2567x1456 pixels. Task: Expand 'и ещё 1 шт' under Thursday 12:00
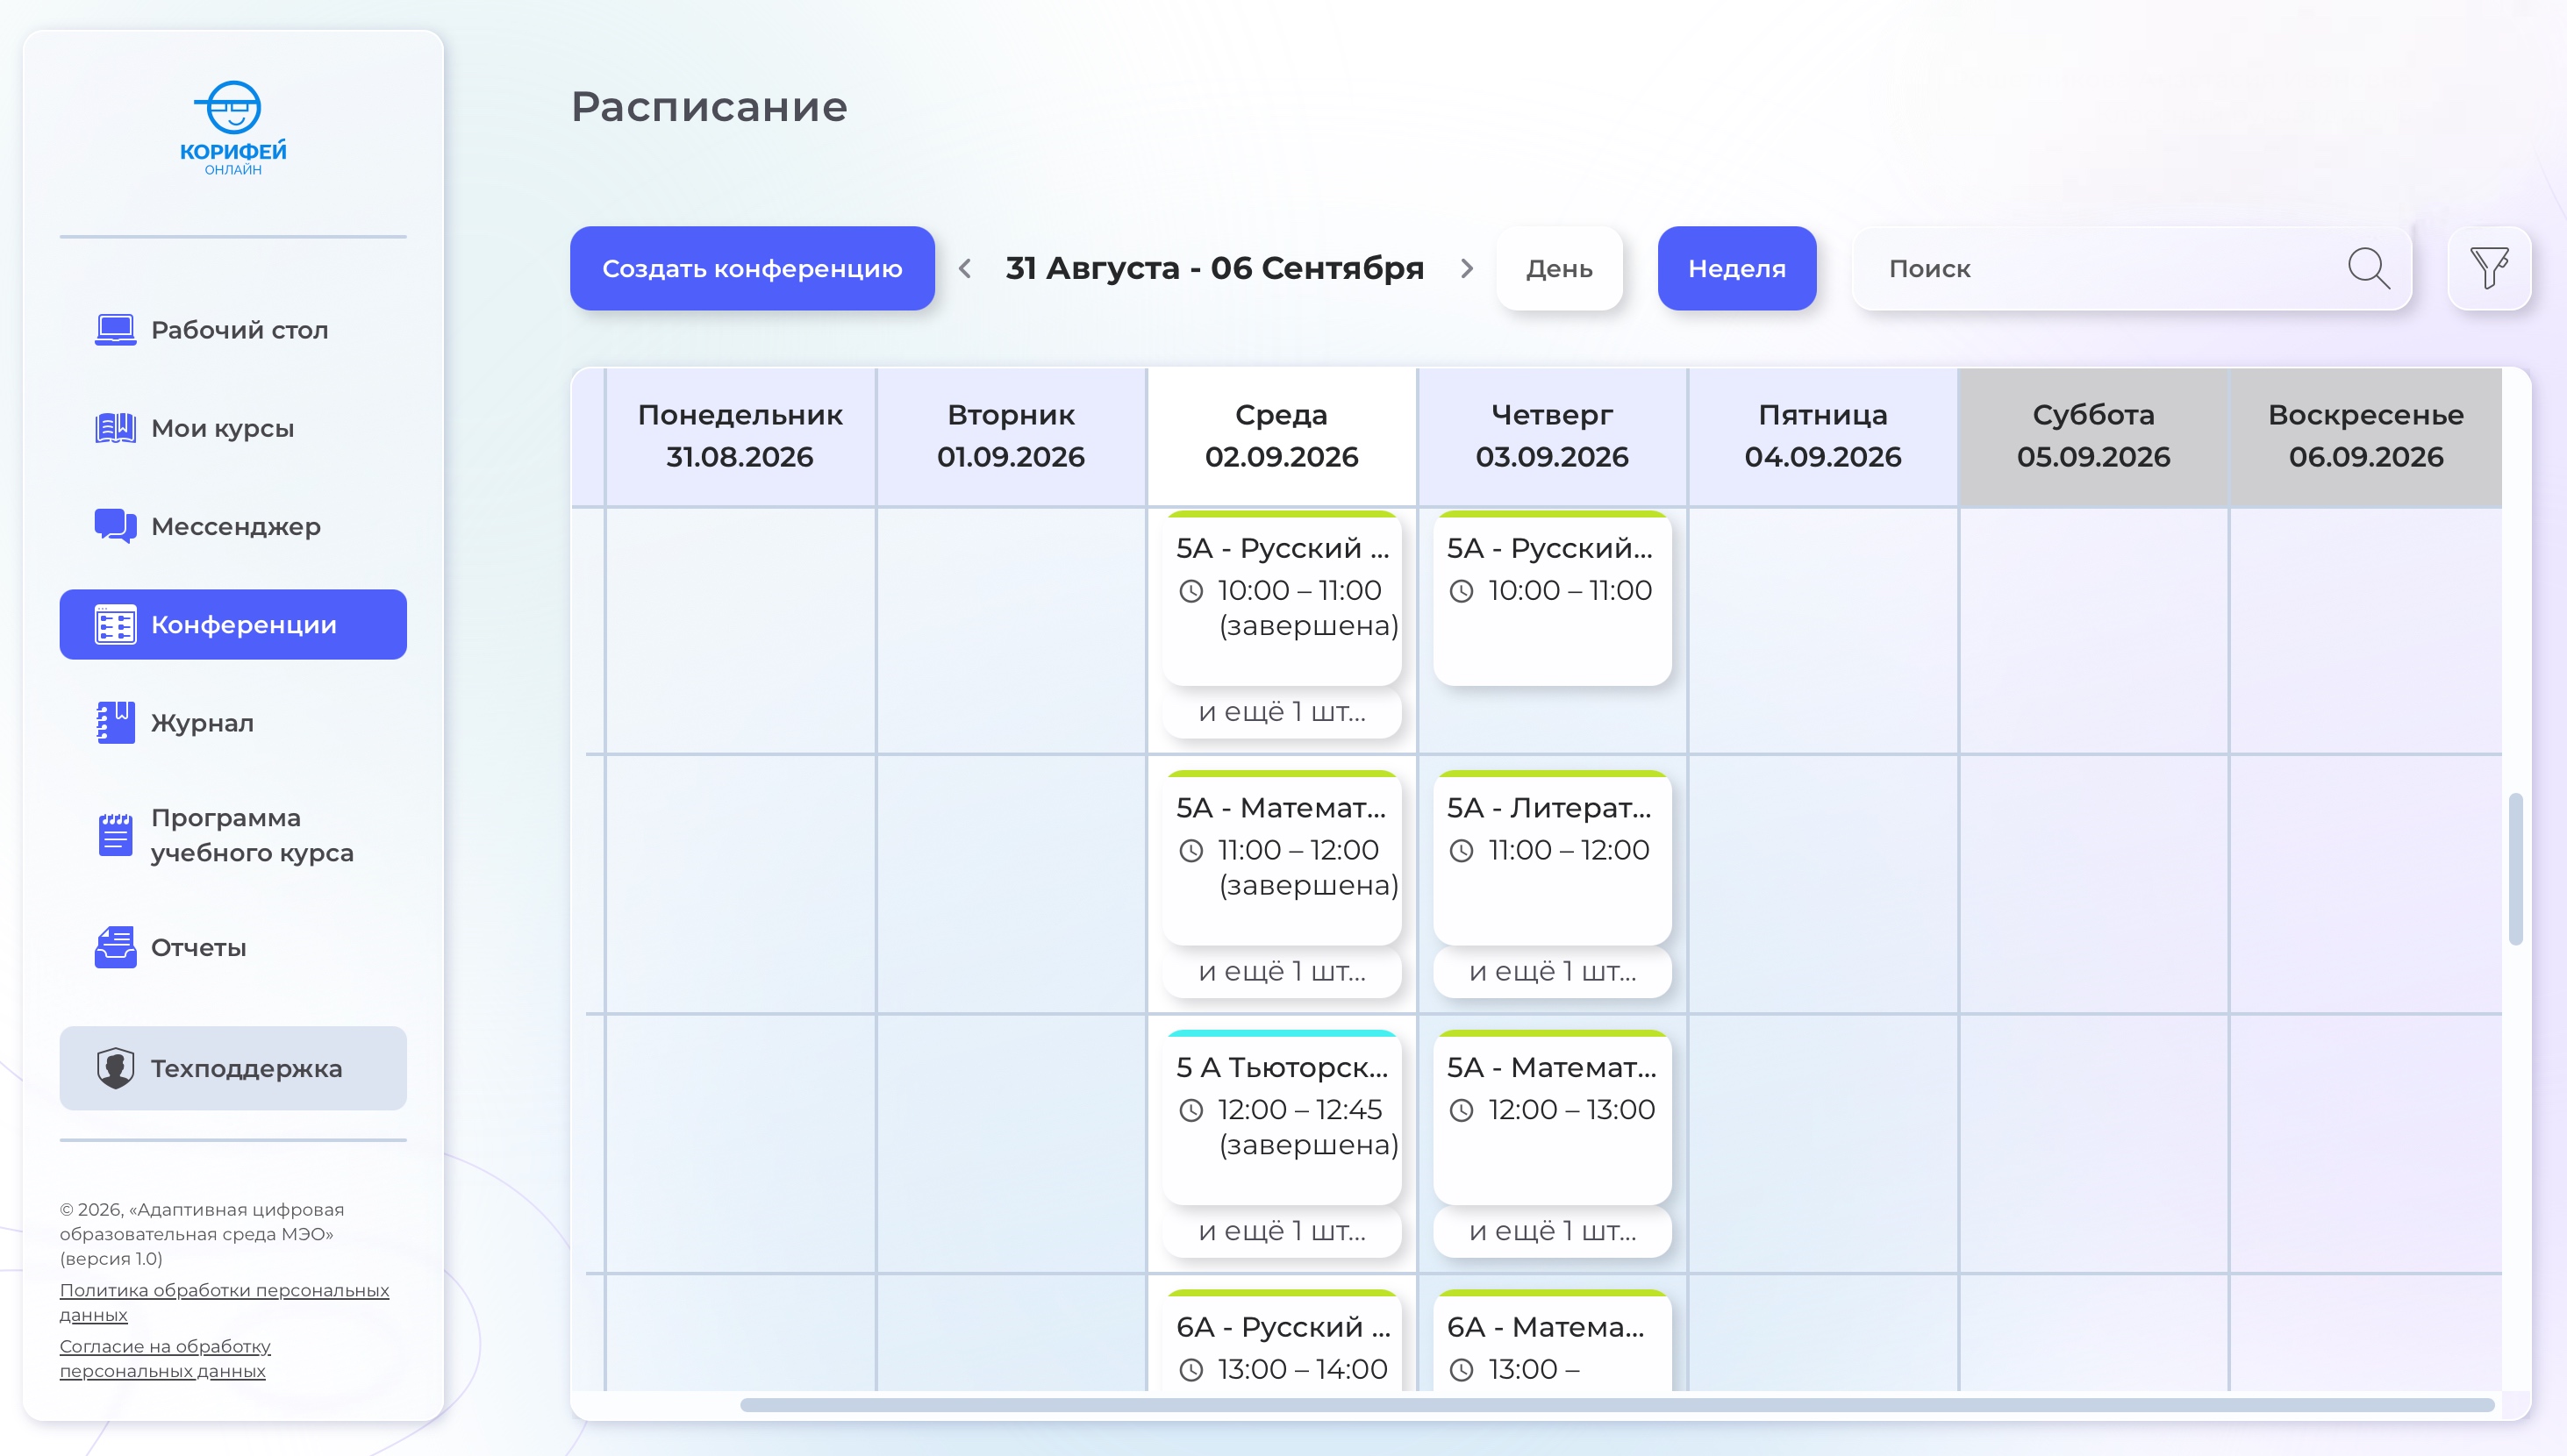[x=1552, y=1232]
